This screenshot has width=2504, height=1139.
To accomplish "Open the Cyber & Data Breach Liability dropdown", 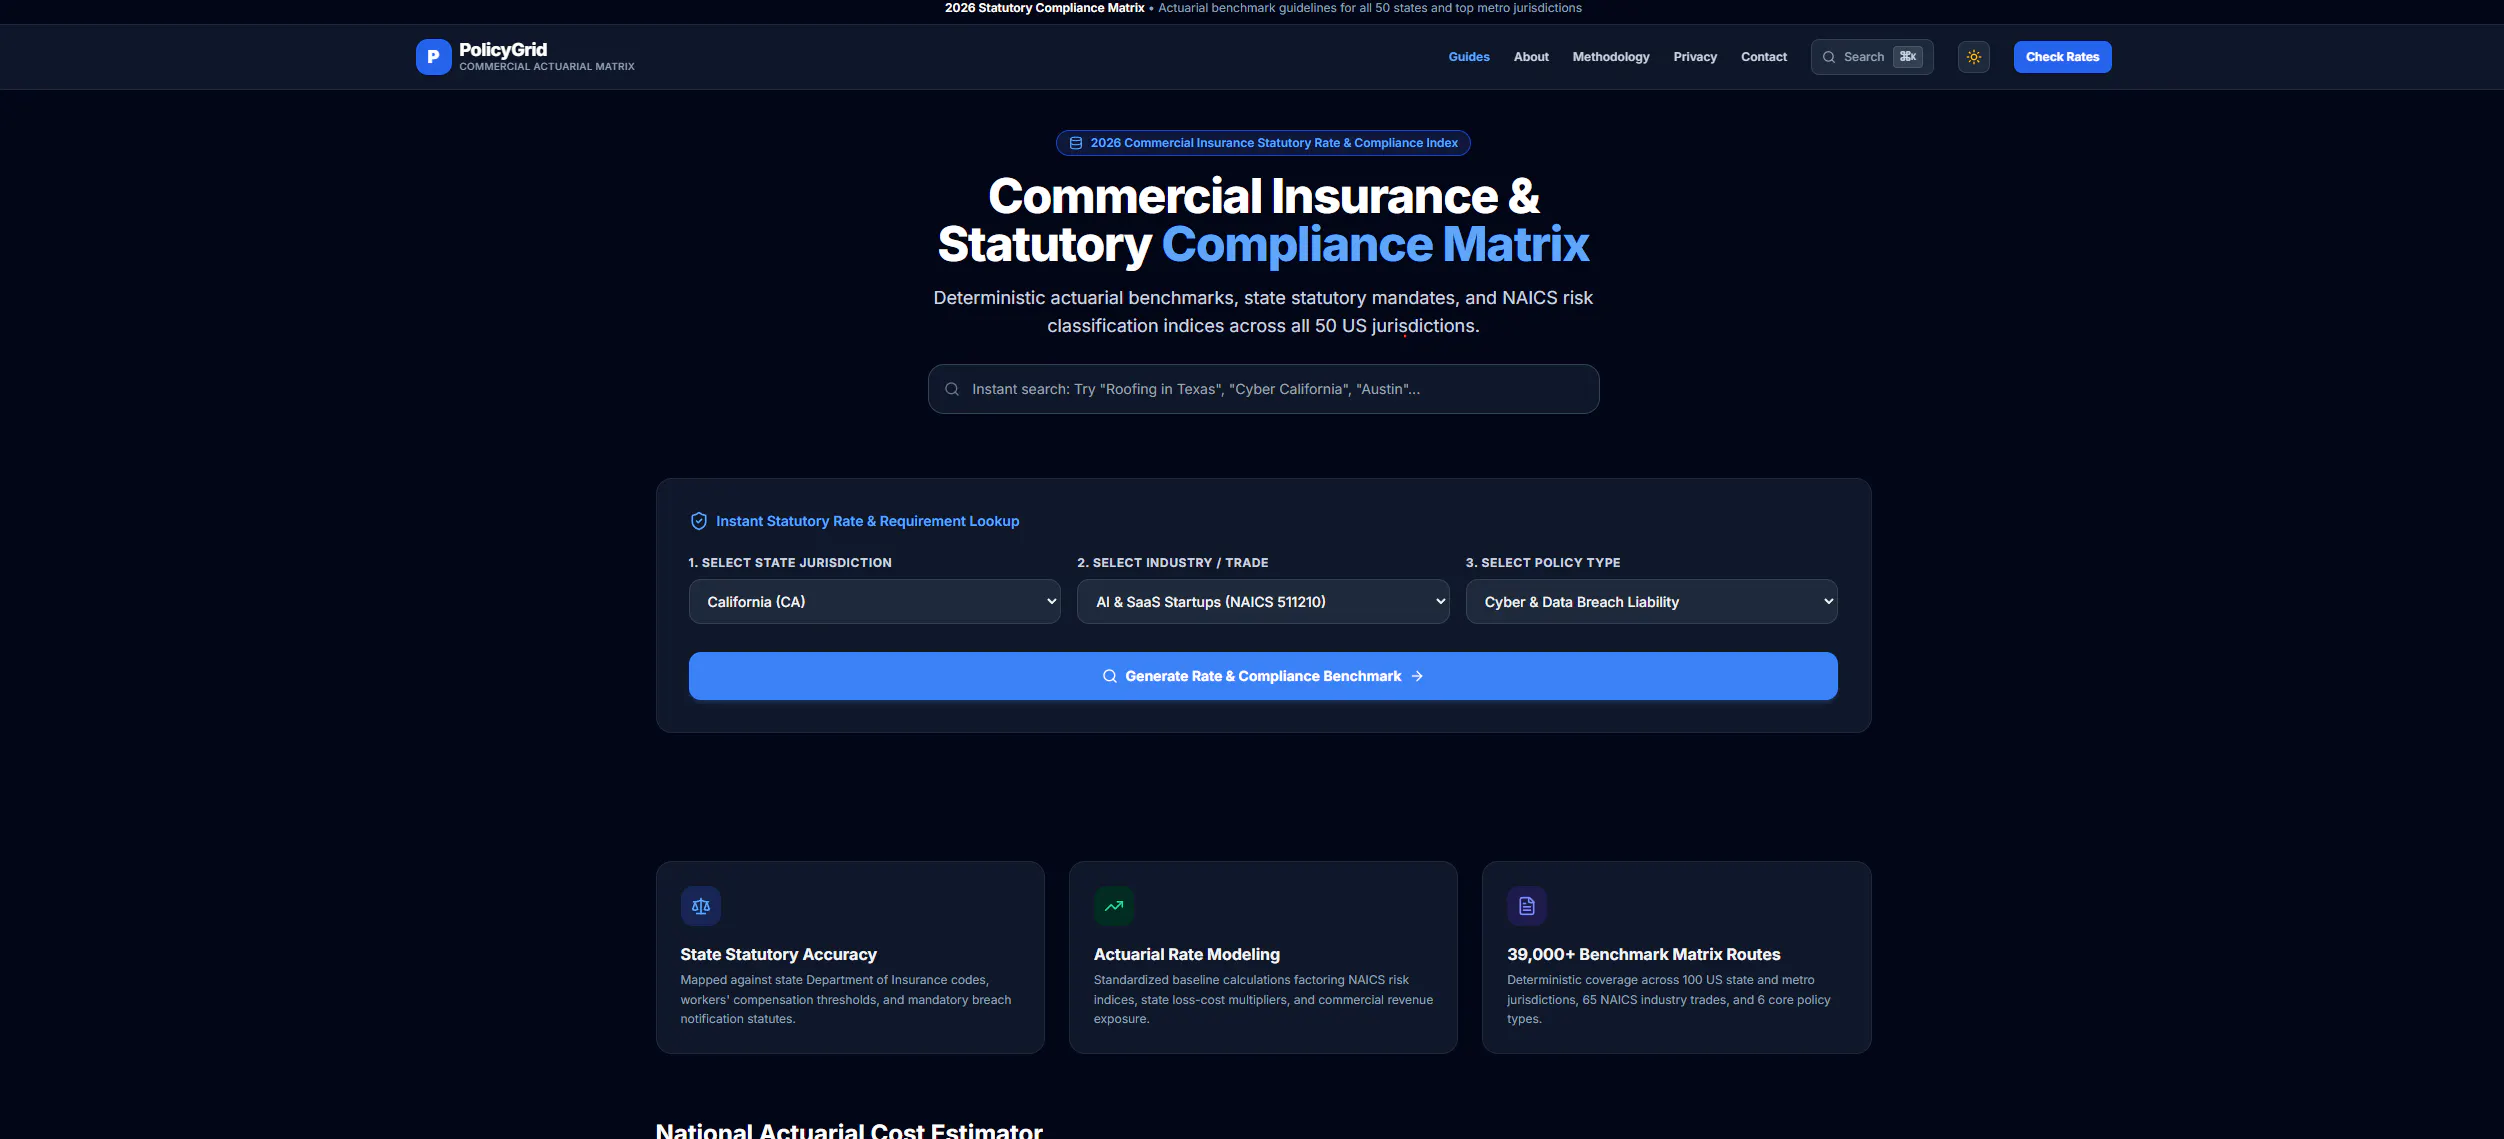I will 1651,602.
